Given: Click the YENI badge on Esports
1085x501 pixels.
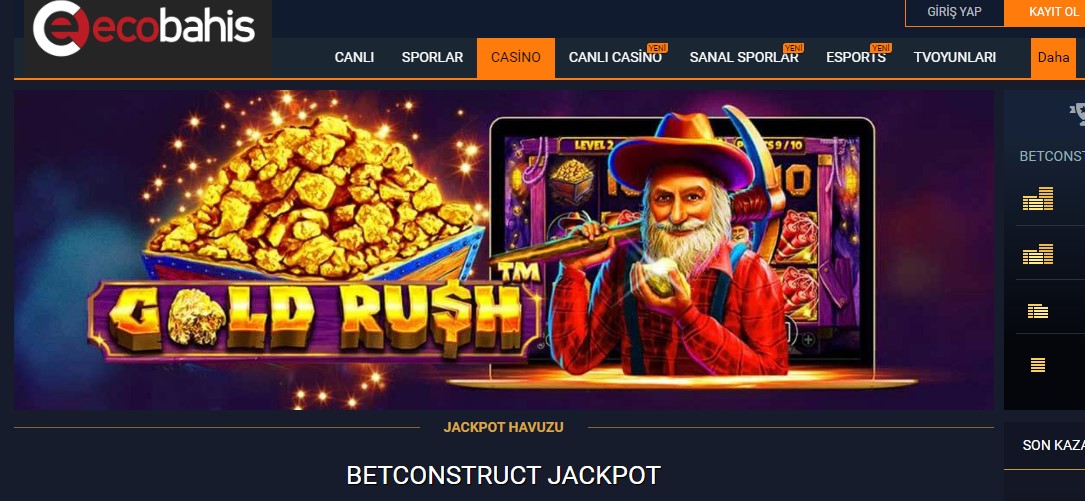Looking at the screenshot, I should (881, 48).
